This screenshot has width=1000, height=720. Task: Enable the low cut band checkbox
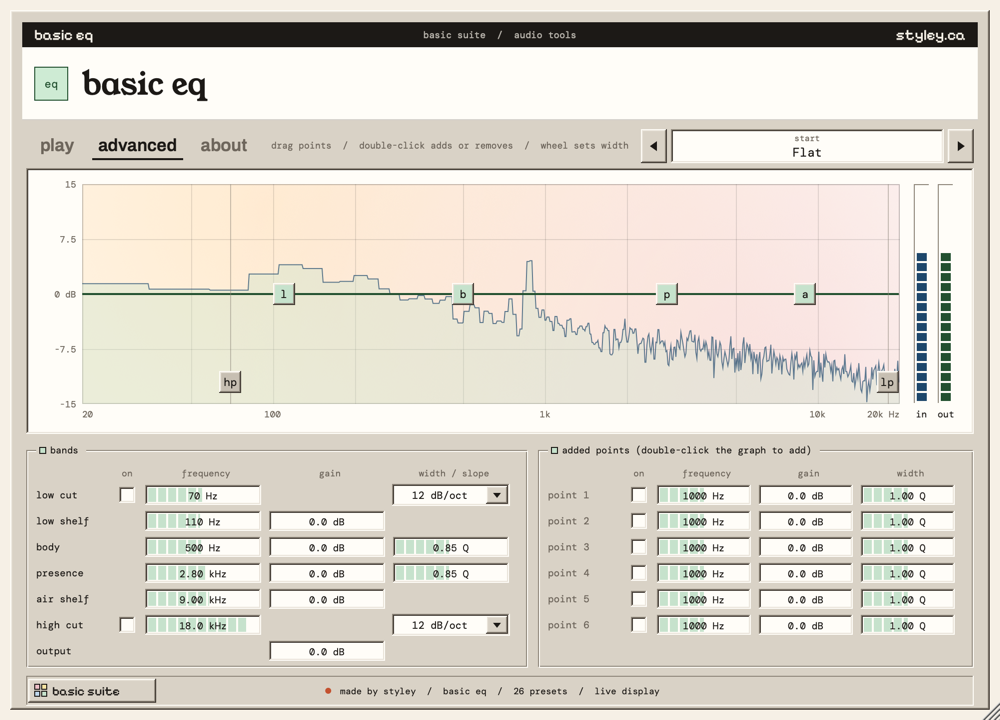click(128, 495)
